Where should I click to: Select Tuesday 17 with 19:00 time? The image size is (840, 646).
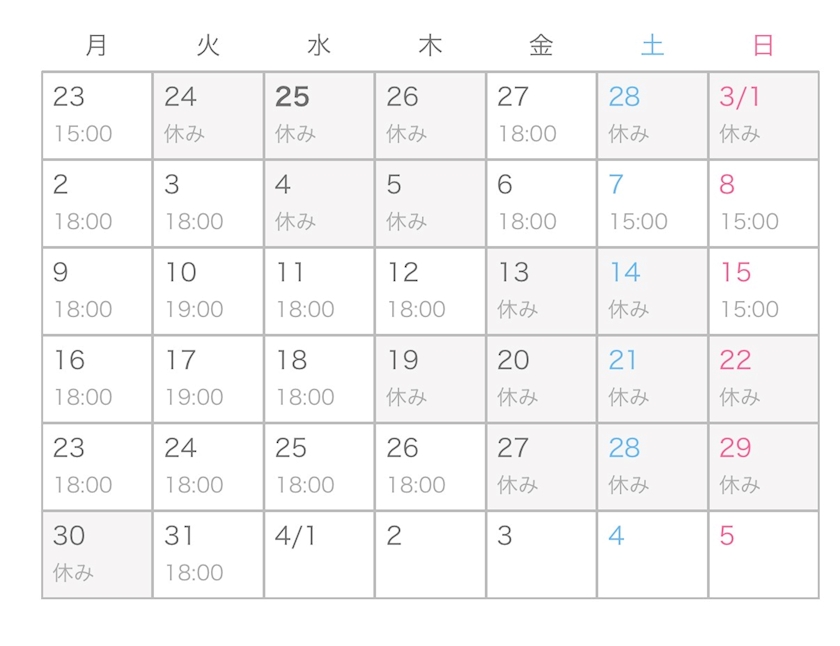[208, 379]
